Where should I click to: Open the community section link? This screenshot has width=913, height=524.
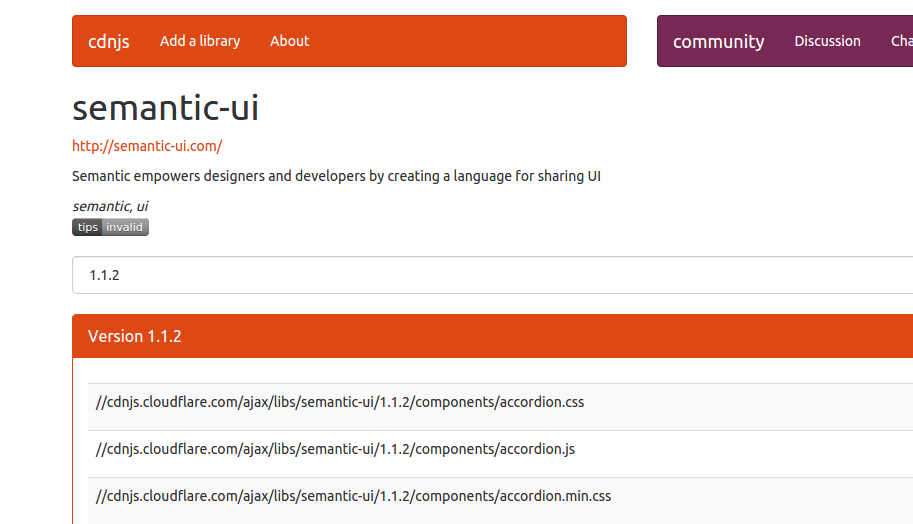(x=719, y=41)
